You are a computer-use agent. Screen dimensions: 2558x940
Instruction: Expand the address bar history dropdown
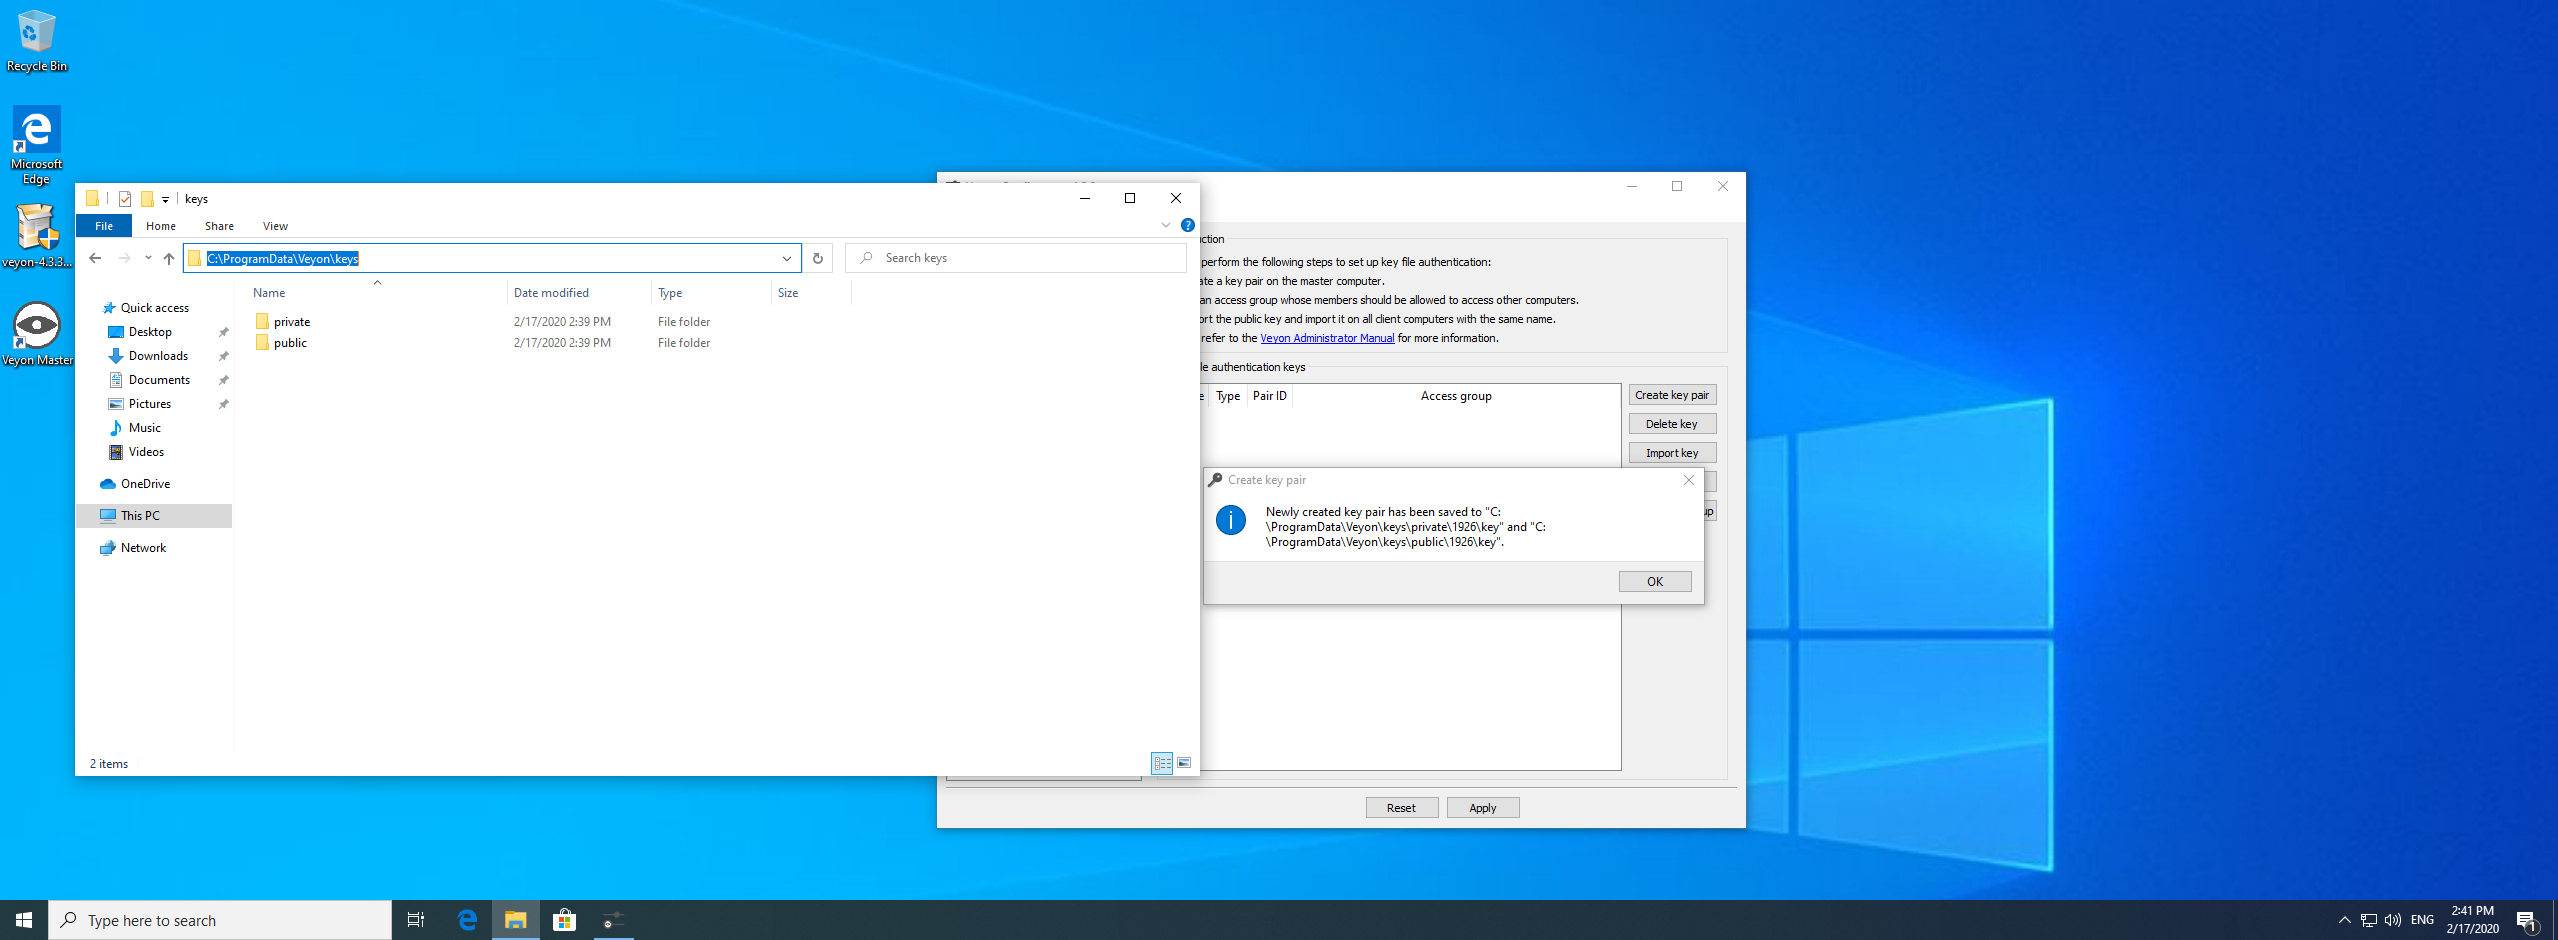point(787,258)
